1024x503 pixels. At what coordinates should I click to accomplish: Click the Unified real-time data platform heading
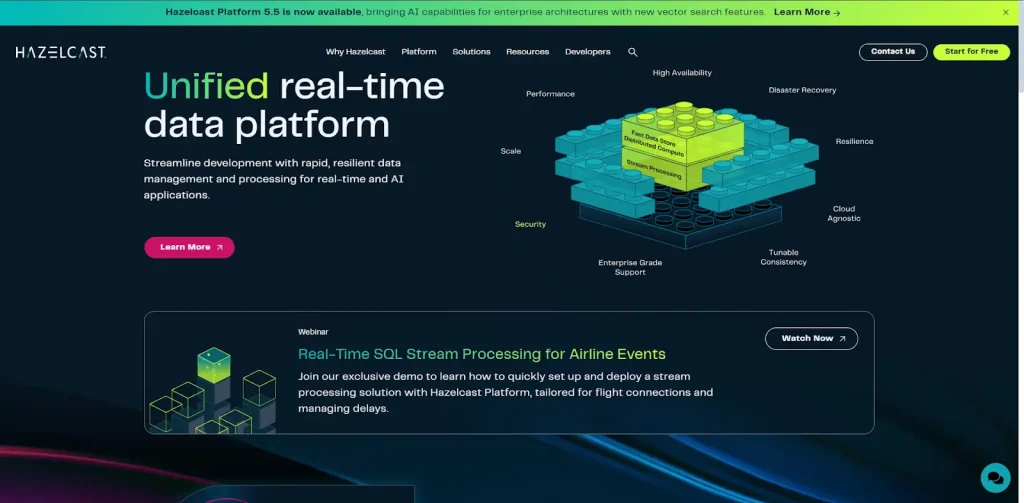[x=294, y=105]
